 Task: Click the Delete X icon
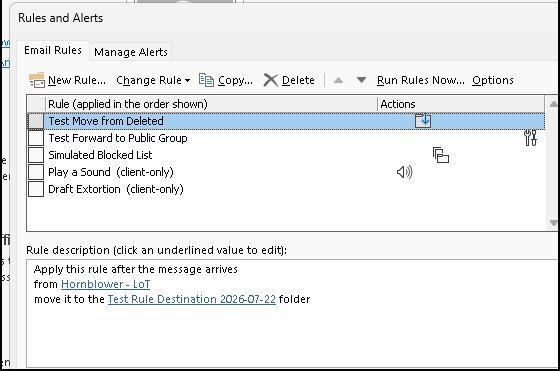coord(270,80)
